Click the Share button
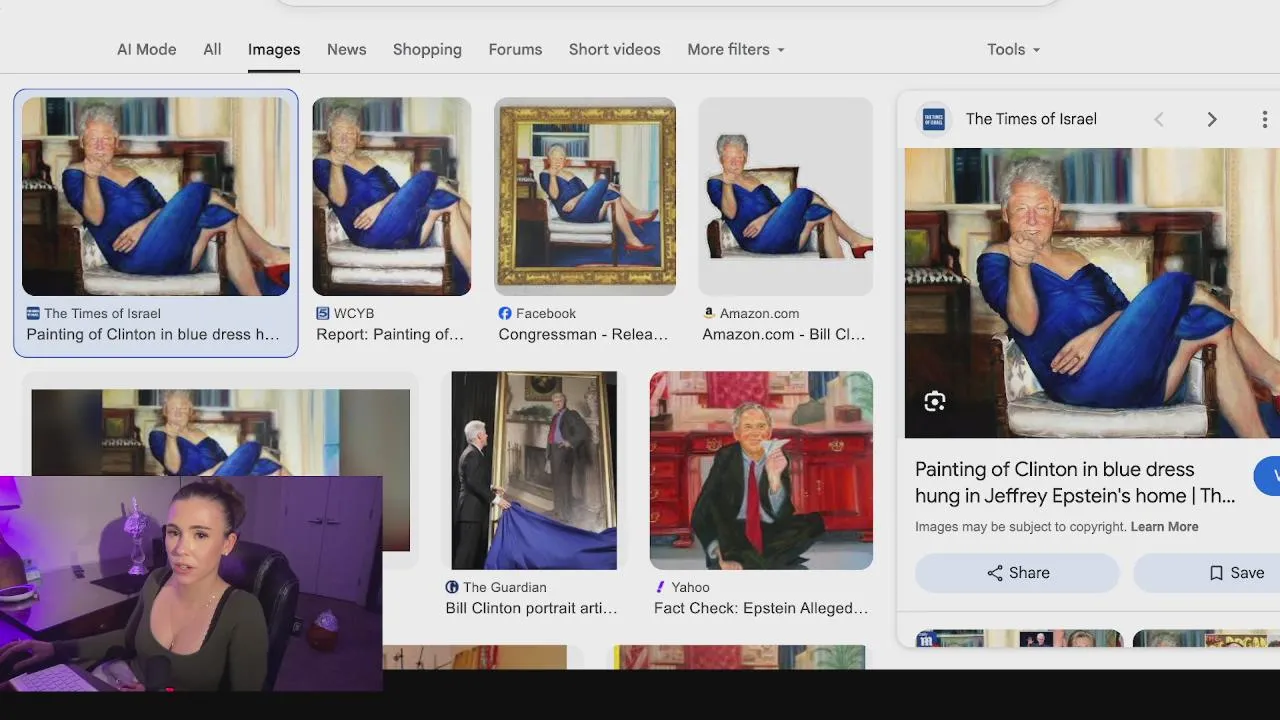Image resolution: width=1280 pixels, height=720 pixels. [x=1017, y=573]
